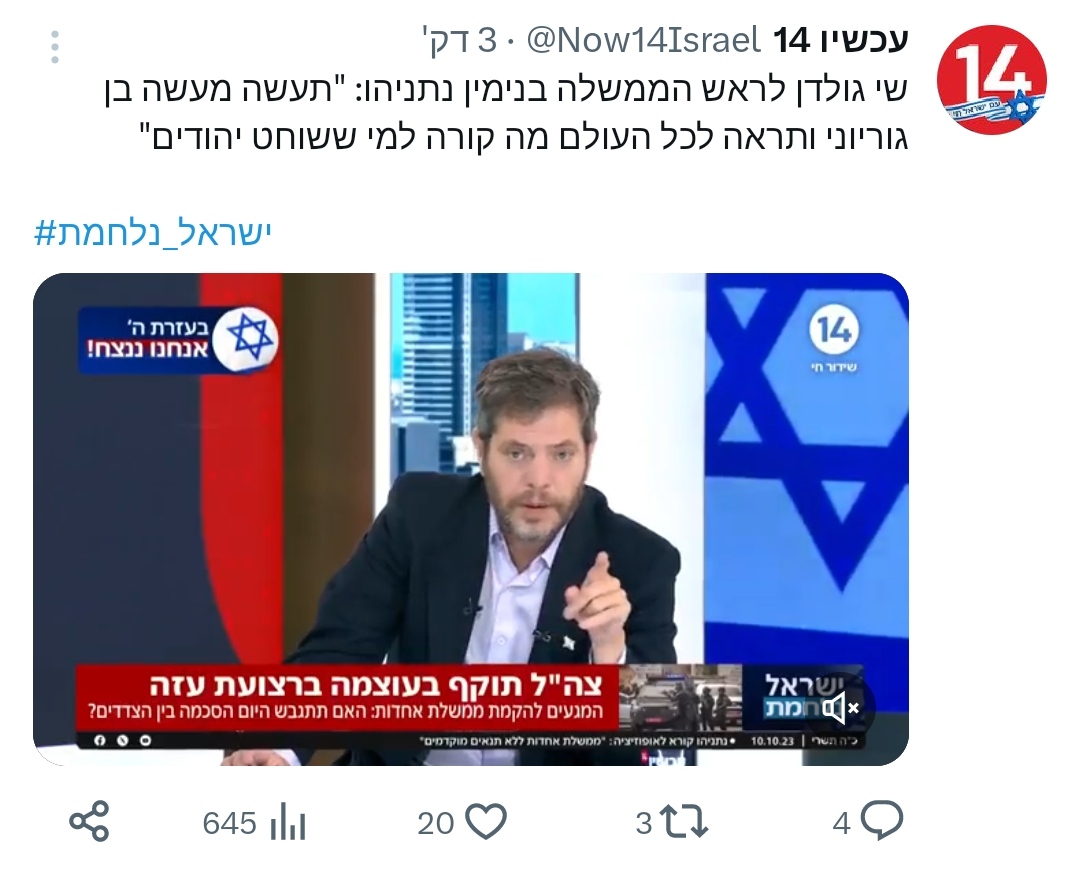Click the tweet text about Netanyahu
1080x869 pixels.
point(506,114)
